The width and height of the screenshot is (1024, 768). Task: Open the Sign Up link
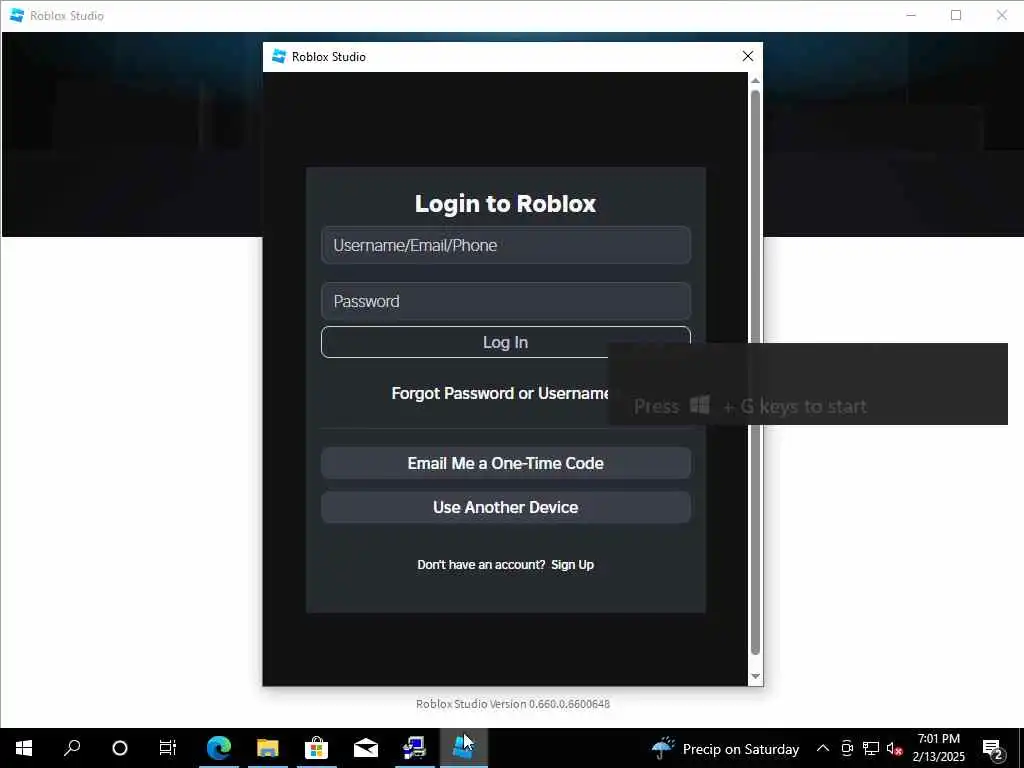click(x=572, y=565)
